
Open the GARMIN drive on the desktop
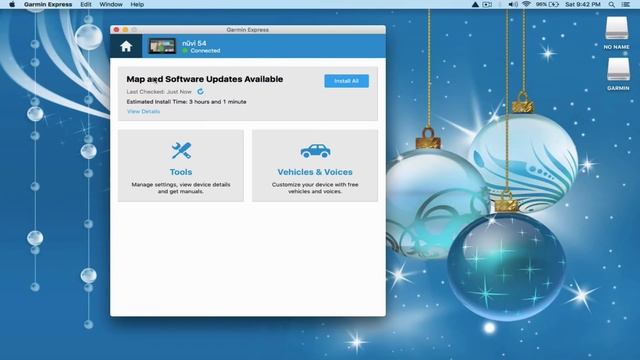pyautogui.click(x=618, y=74)
